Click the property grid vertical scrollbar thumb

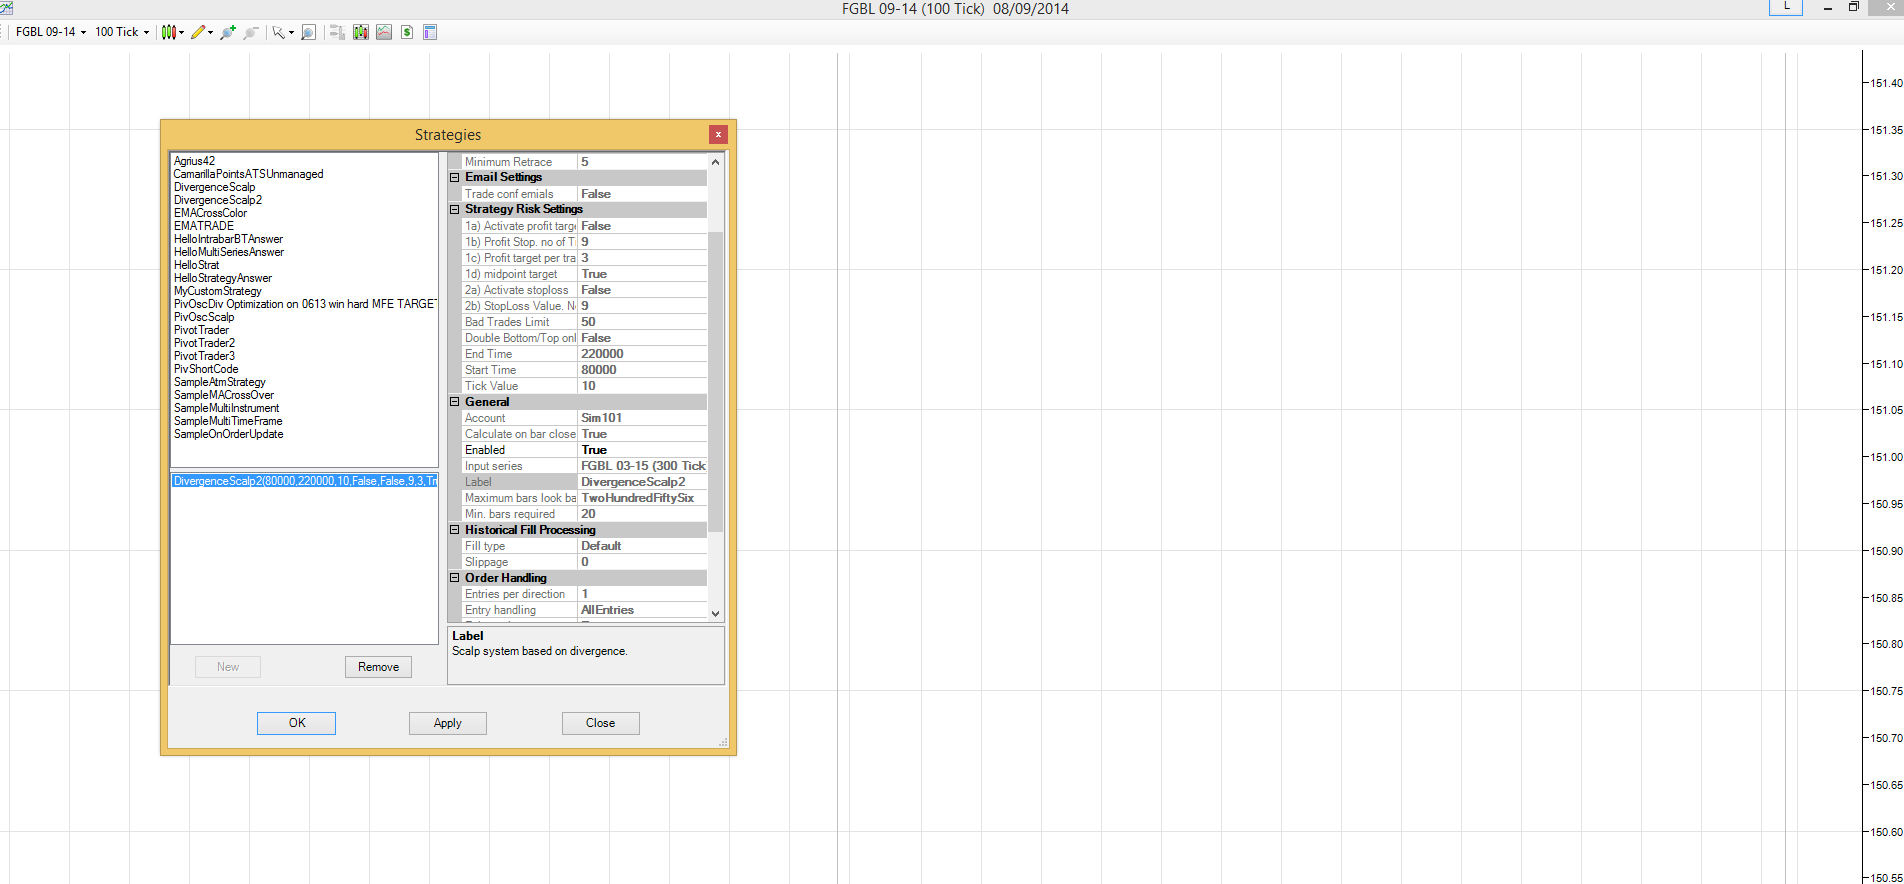(715, 382)
